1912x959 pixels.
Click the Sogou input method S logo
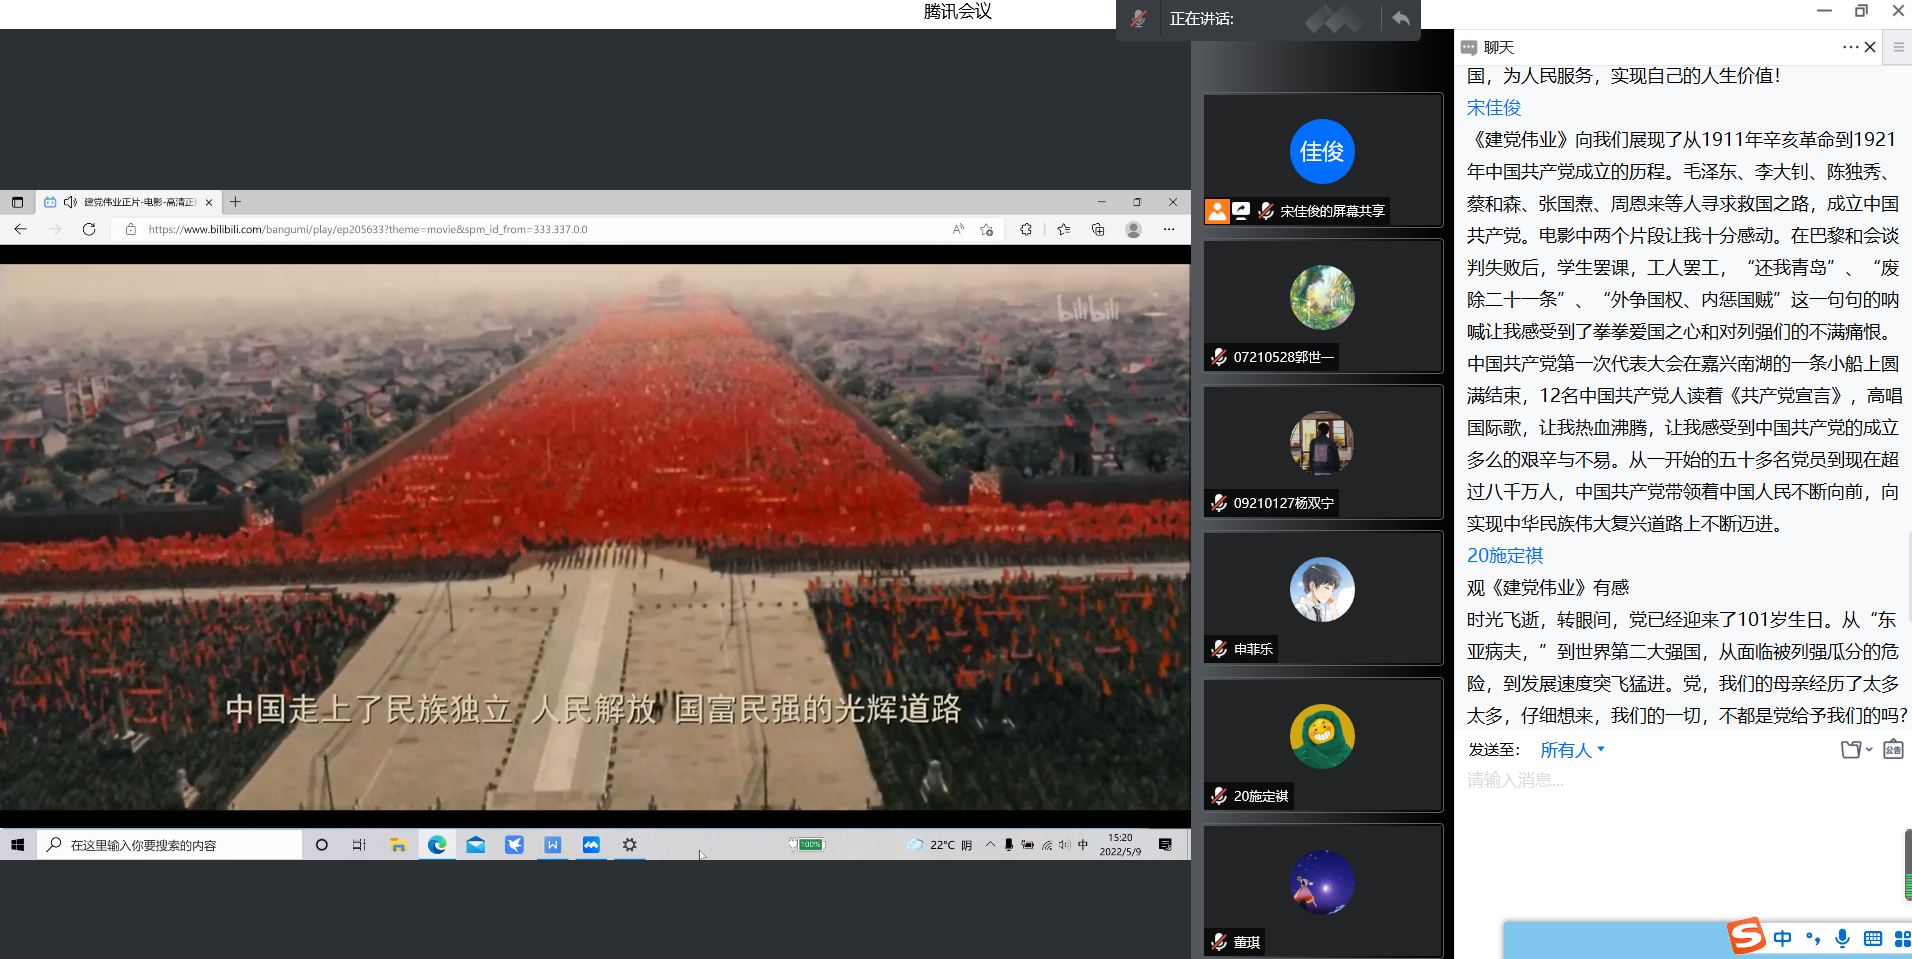click(1747, 937)
